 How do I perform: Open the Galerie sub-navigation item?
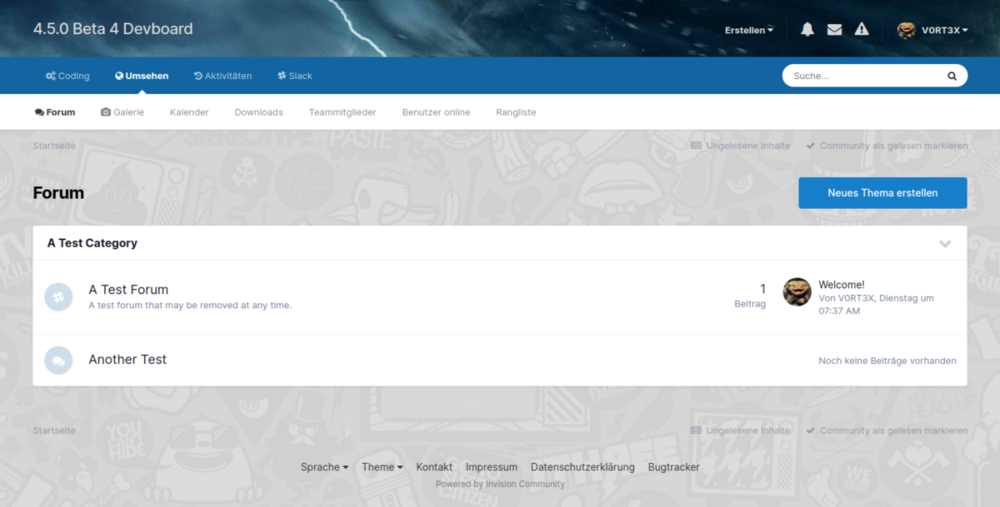[x=122, y=112]
